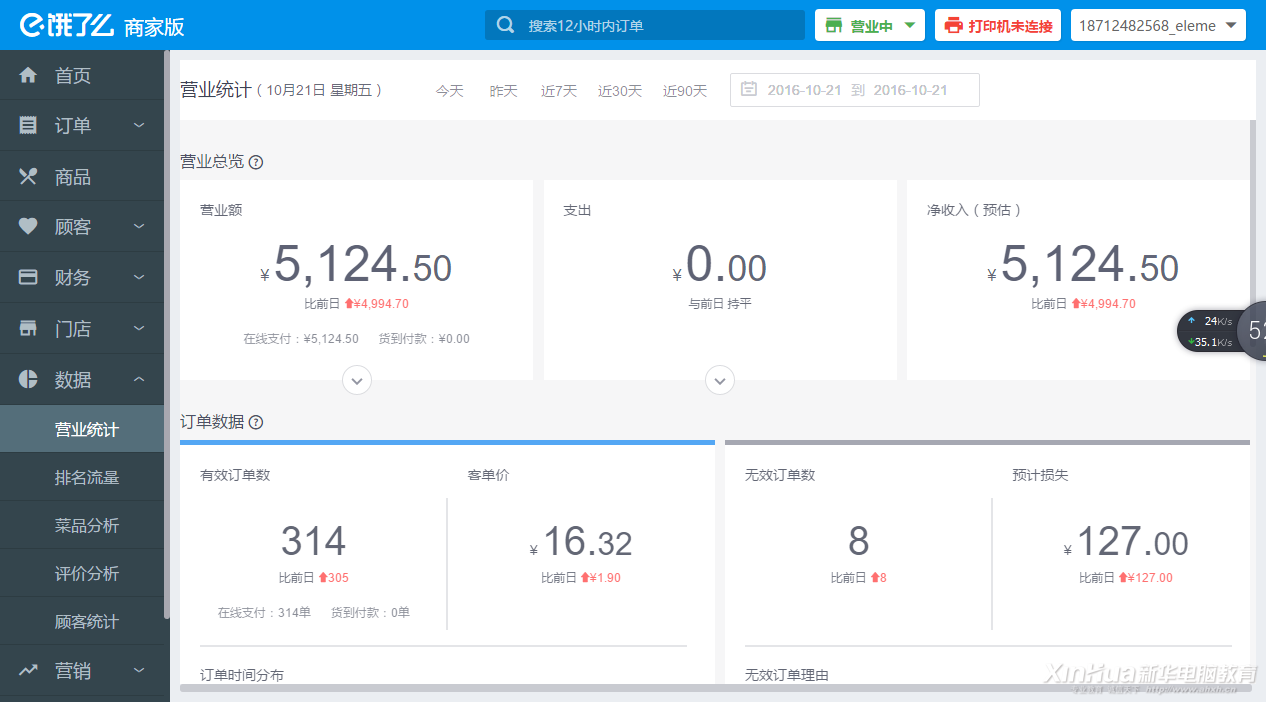Screen dimensions: 1266x702
Task: Click the pie chart 数据 icon
Action: point(28,380)
